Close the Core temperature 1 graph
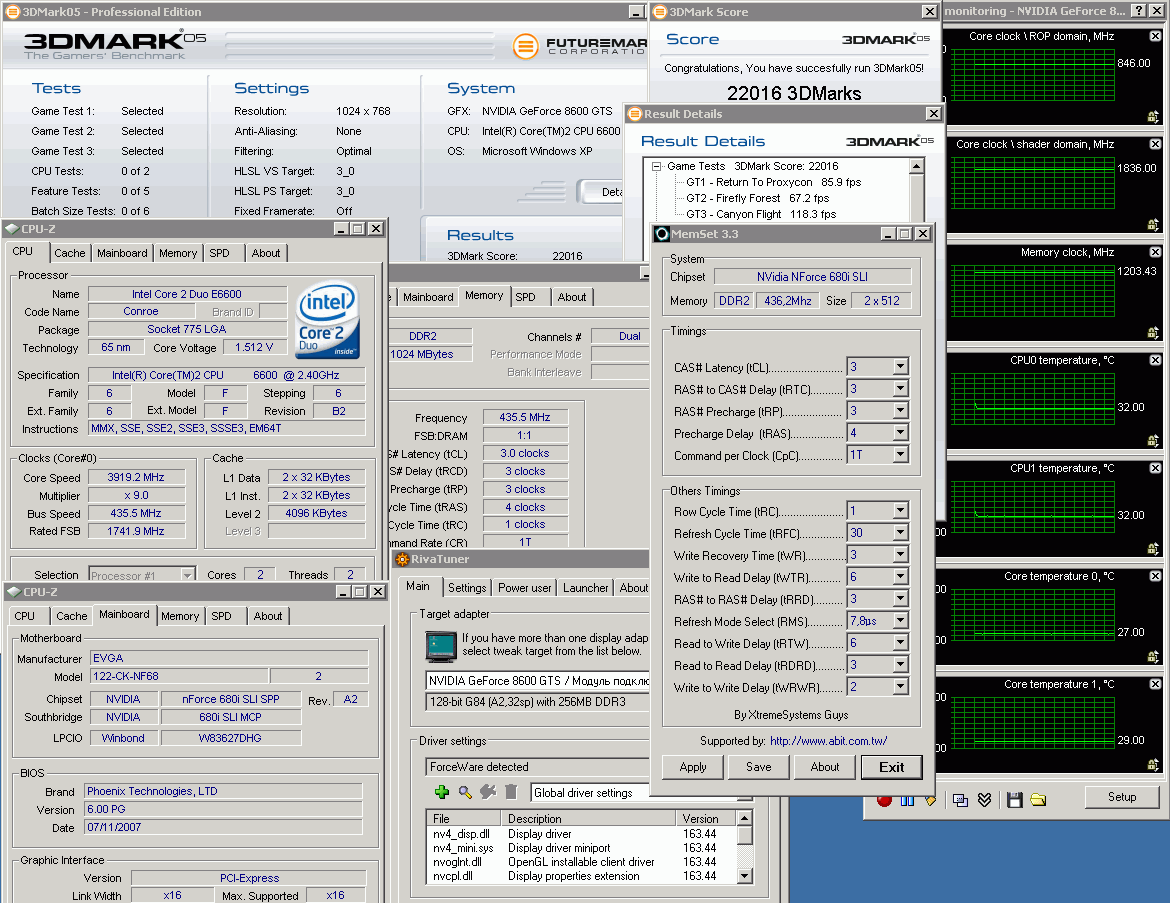1170x903 pixels. tap(1155, 684)
